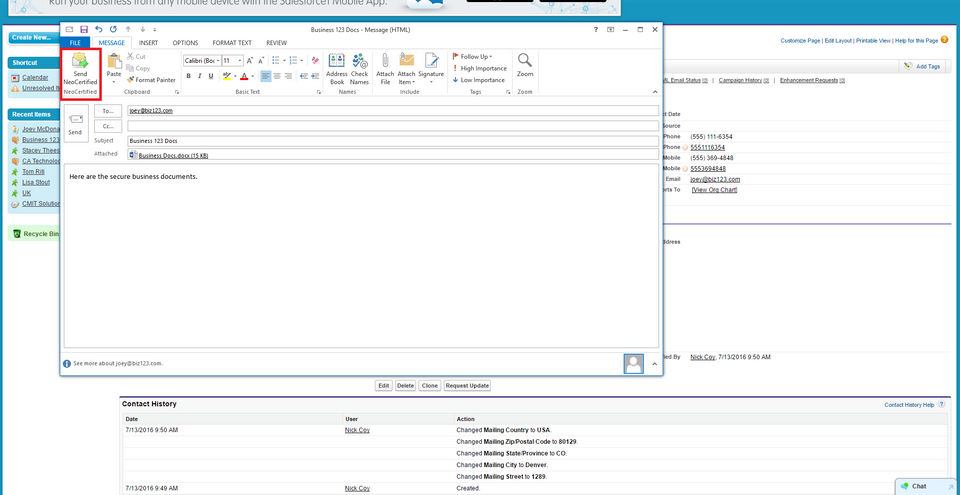Open the Zoom tool

[525, 66]
